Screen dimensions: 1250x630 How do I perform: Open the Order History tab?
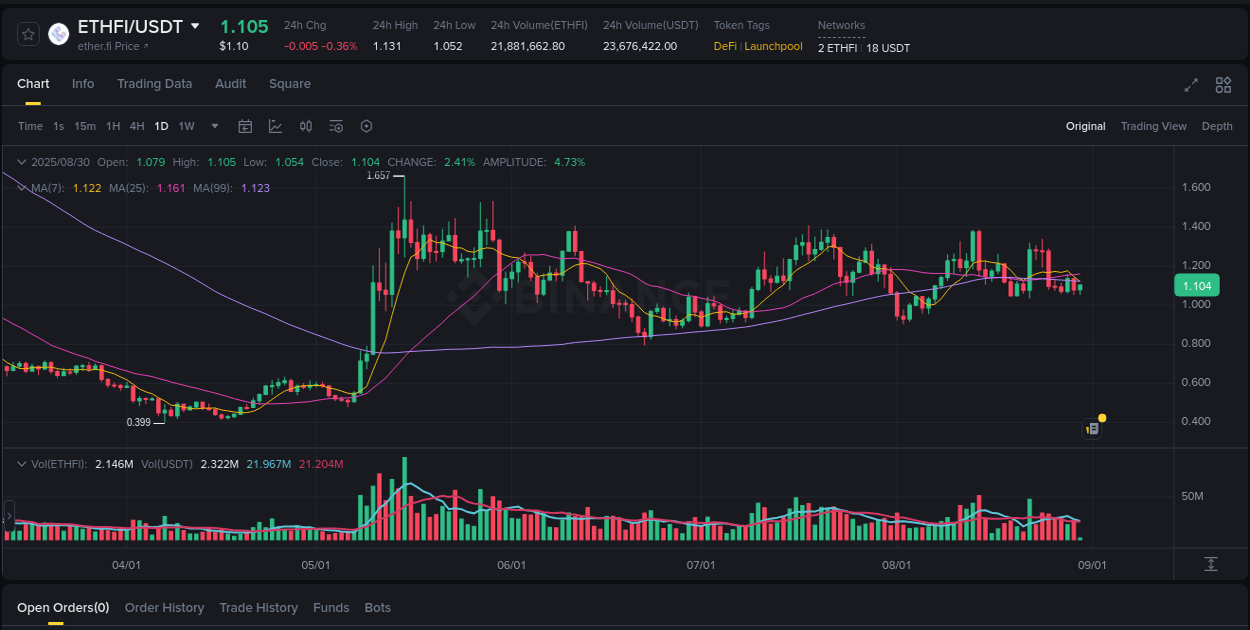(164, 607)
